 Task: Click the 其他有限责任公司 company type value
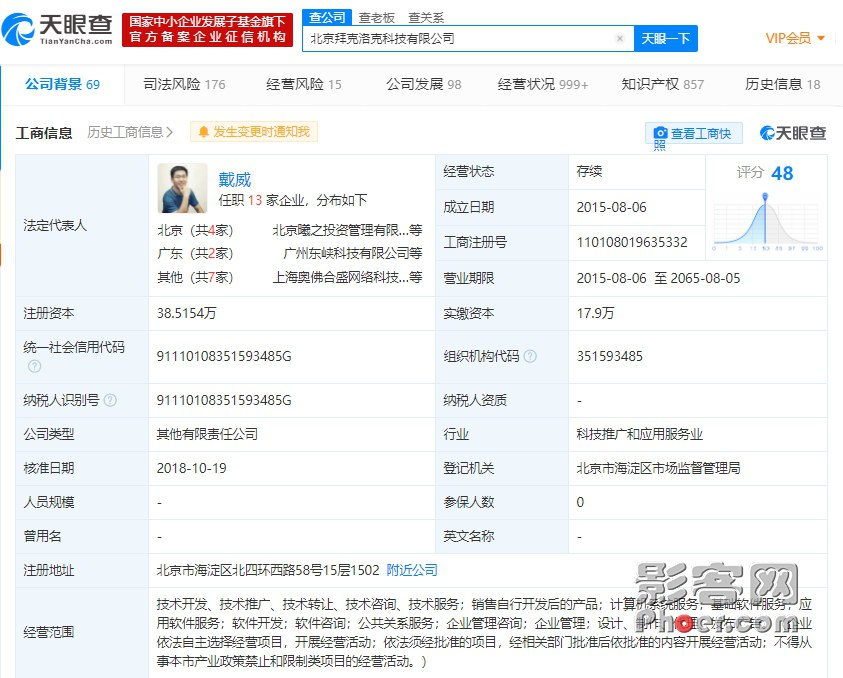pos(207,434)
